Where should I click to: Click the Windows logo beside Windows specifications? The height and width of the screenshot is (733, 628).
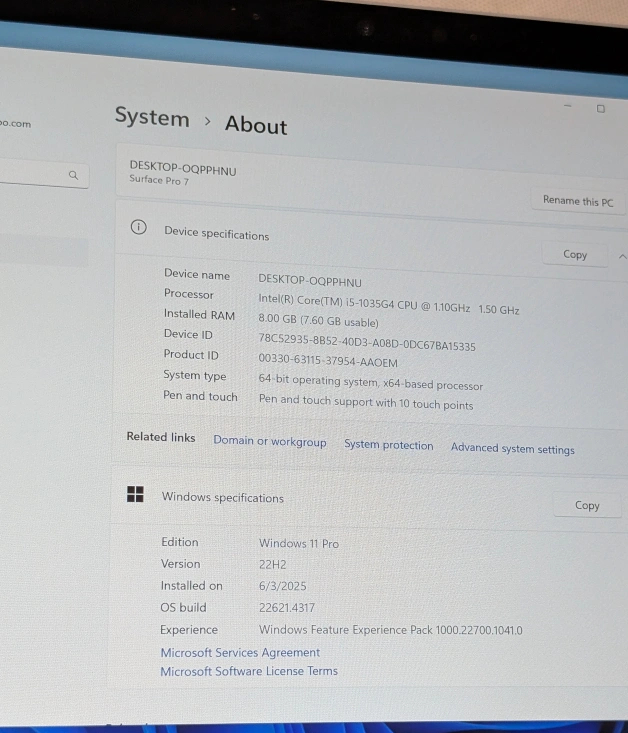coord(135,494)
